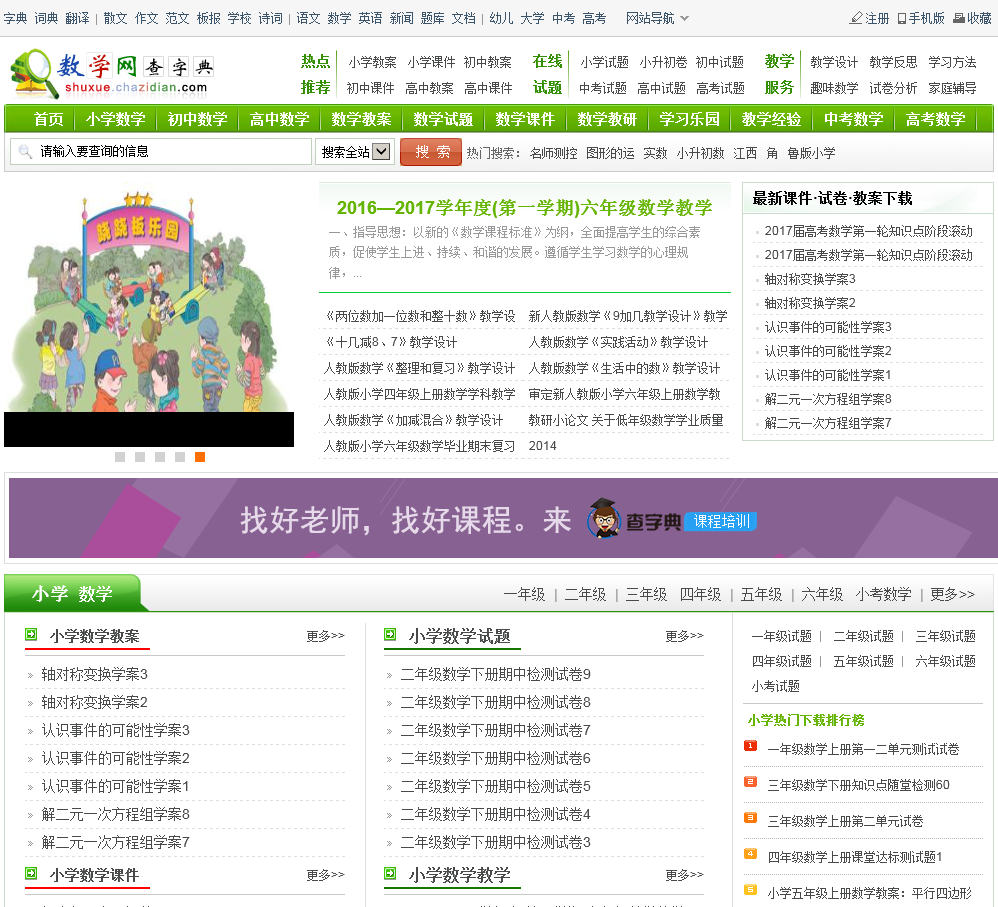Click 字典 in top bar

tap(15, 18)
